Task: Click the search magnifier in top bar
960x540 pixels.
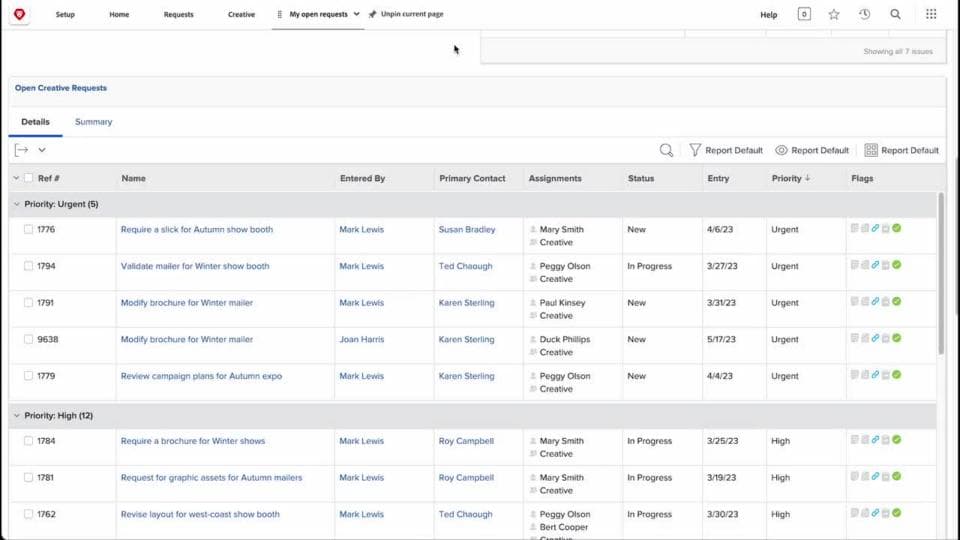Action: coord(895,14)
